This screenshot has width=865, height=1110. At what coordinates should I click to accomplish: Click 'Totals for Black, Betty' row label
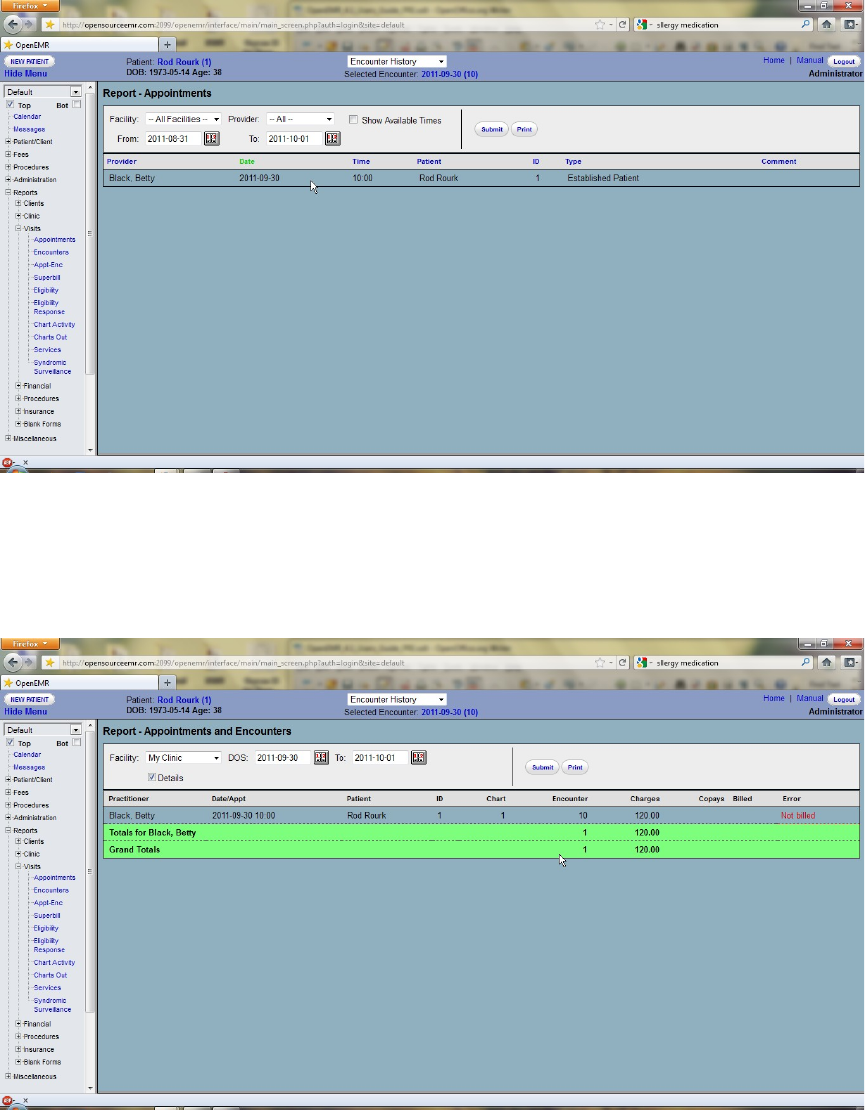tap(152, 832)
